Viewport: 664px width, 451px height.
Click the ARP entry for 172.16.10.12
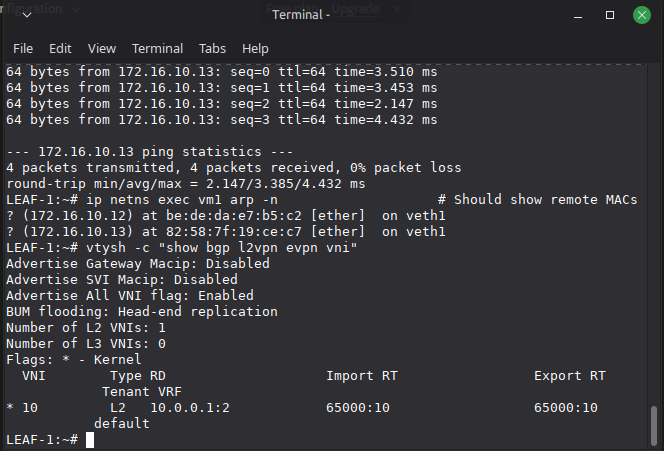coord(226,216)
